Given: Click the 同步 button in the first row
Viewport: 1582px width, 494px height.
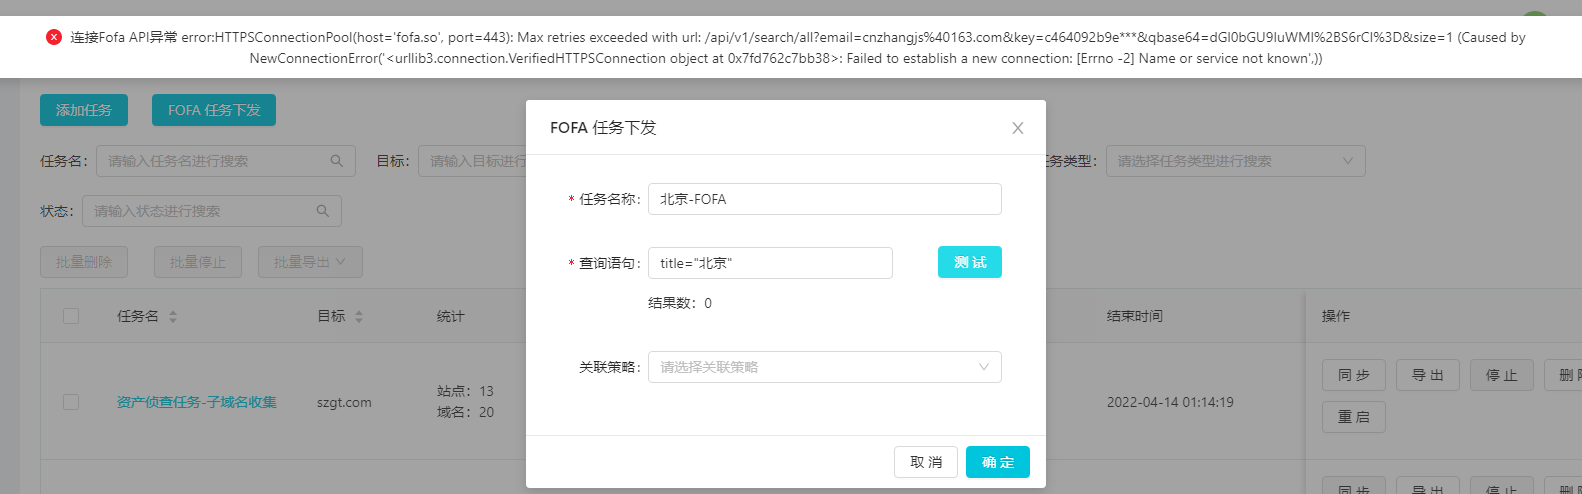Looking at the screenshot, I should (x=1354, y=375).
